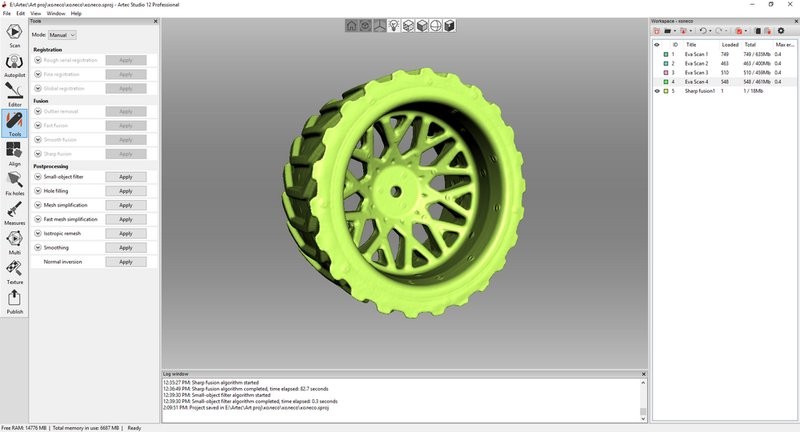The width and height of the screenshot is (800, 432).
Task: Open the Texture tool
Action: [x=14, y=271]
